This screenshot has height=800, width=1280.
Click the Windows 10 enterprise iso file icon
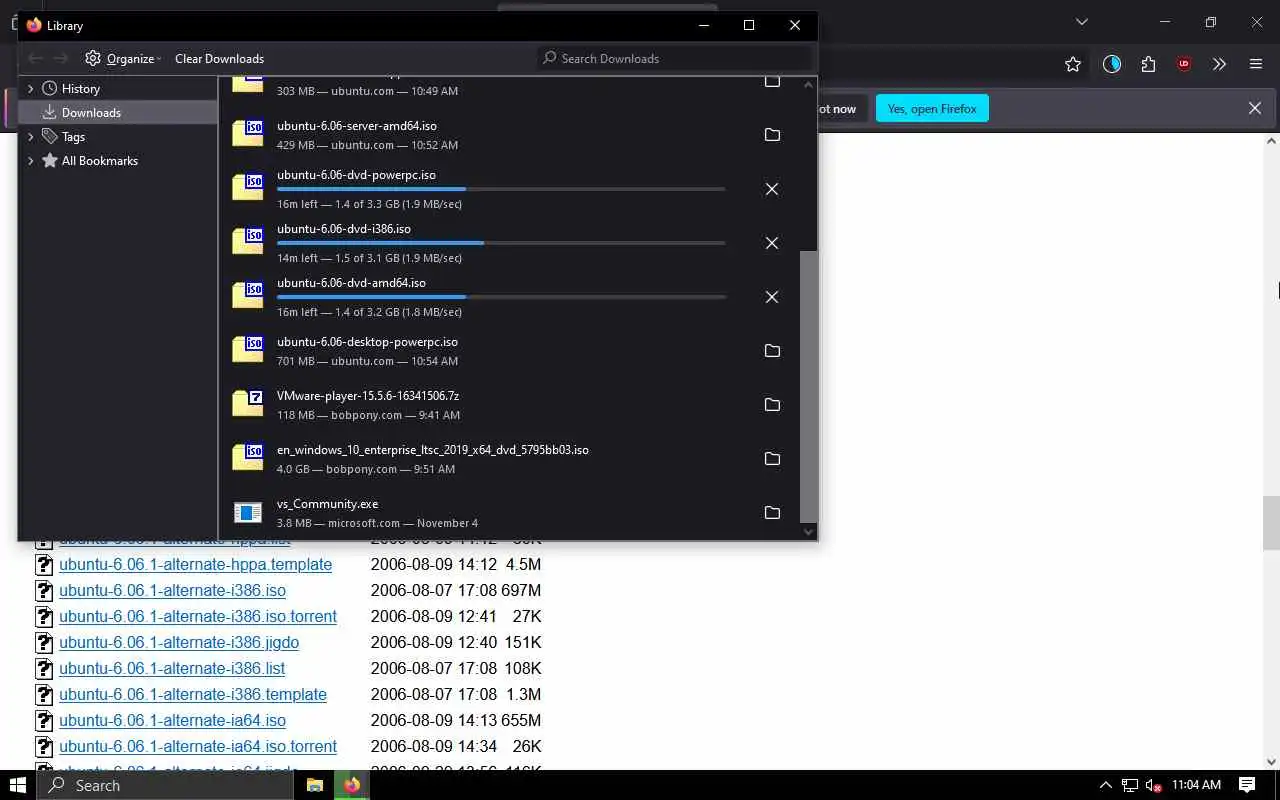247,457
